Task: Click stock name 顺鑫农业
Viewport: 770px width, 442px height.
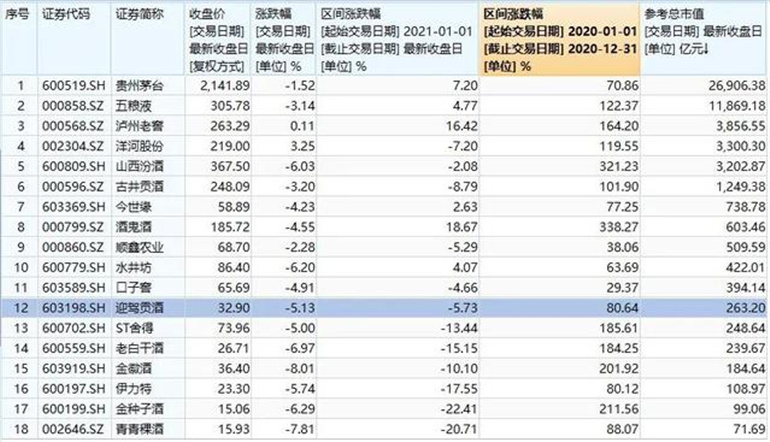Action: click(x=139, y=247)
